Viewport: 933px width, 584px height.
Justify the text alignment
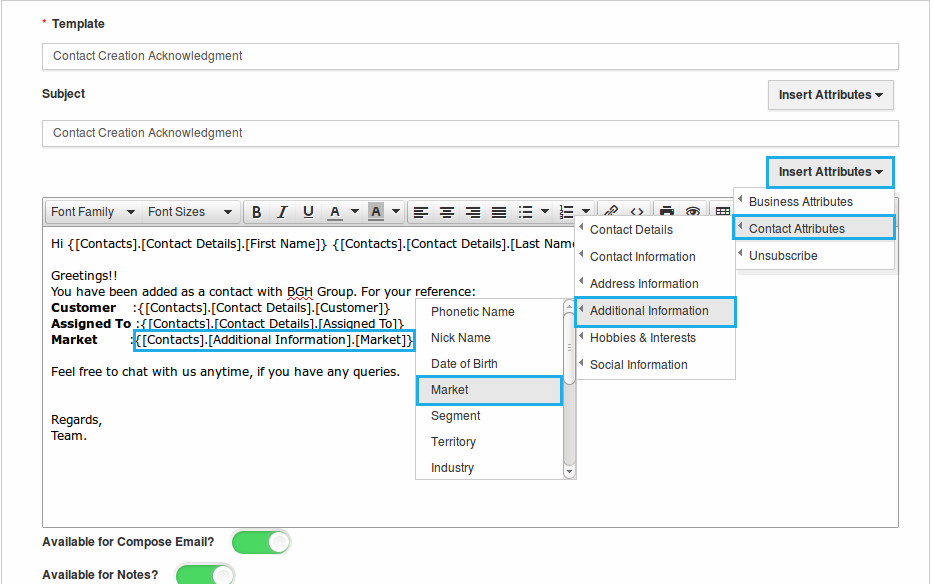click(499, 212)
